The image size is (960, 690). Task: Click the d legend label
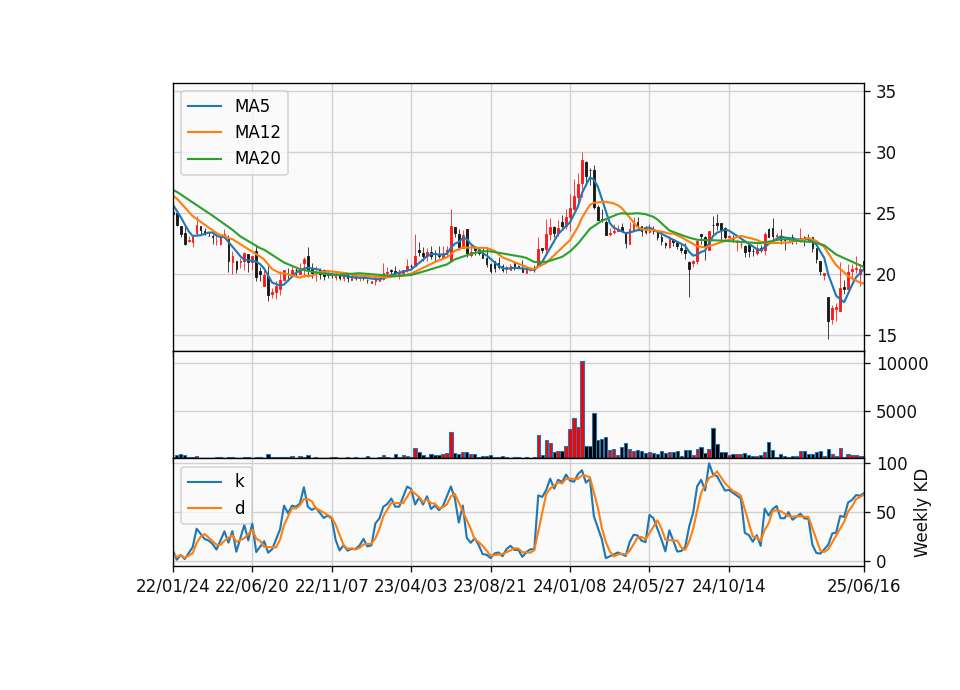pos(239,508)
